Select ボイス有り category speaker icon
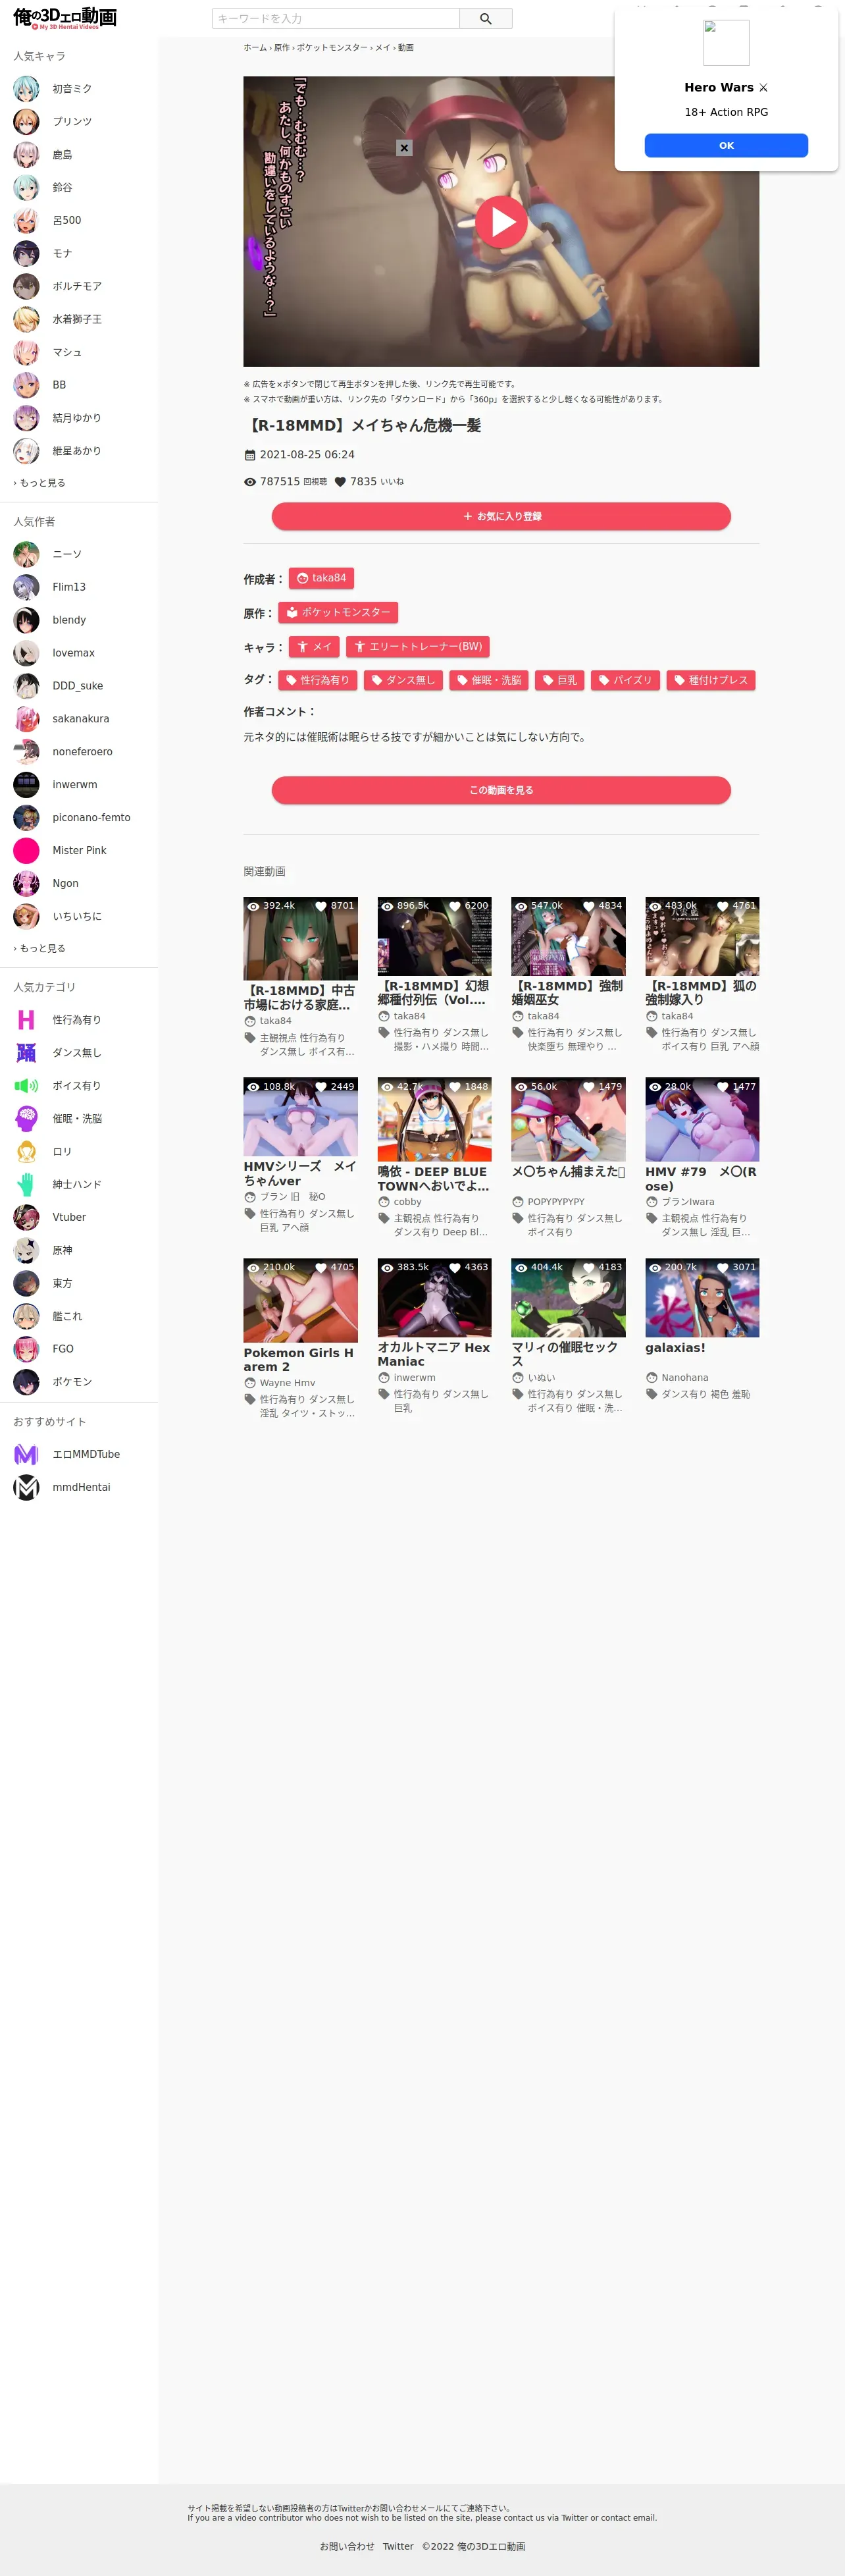The height and width of the screenshot is (2576, 845). (26, 1086)
